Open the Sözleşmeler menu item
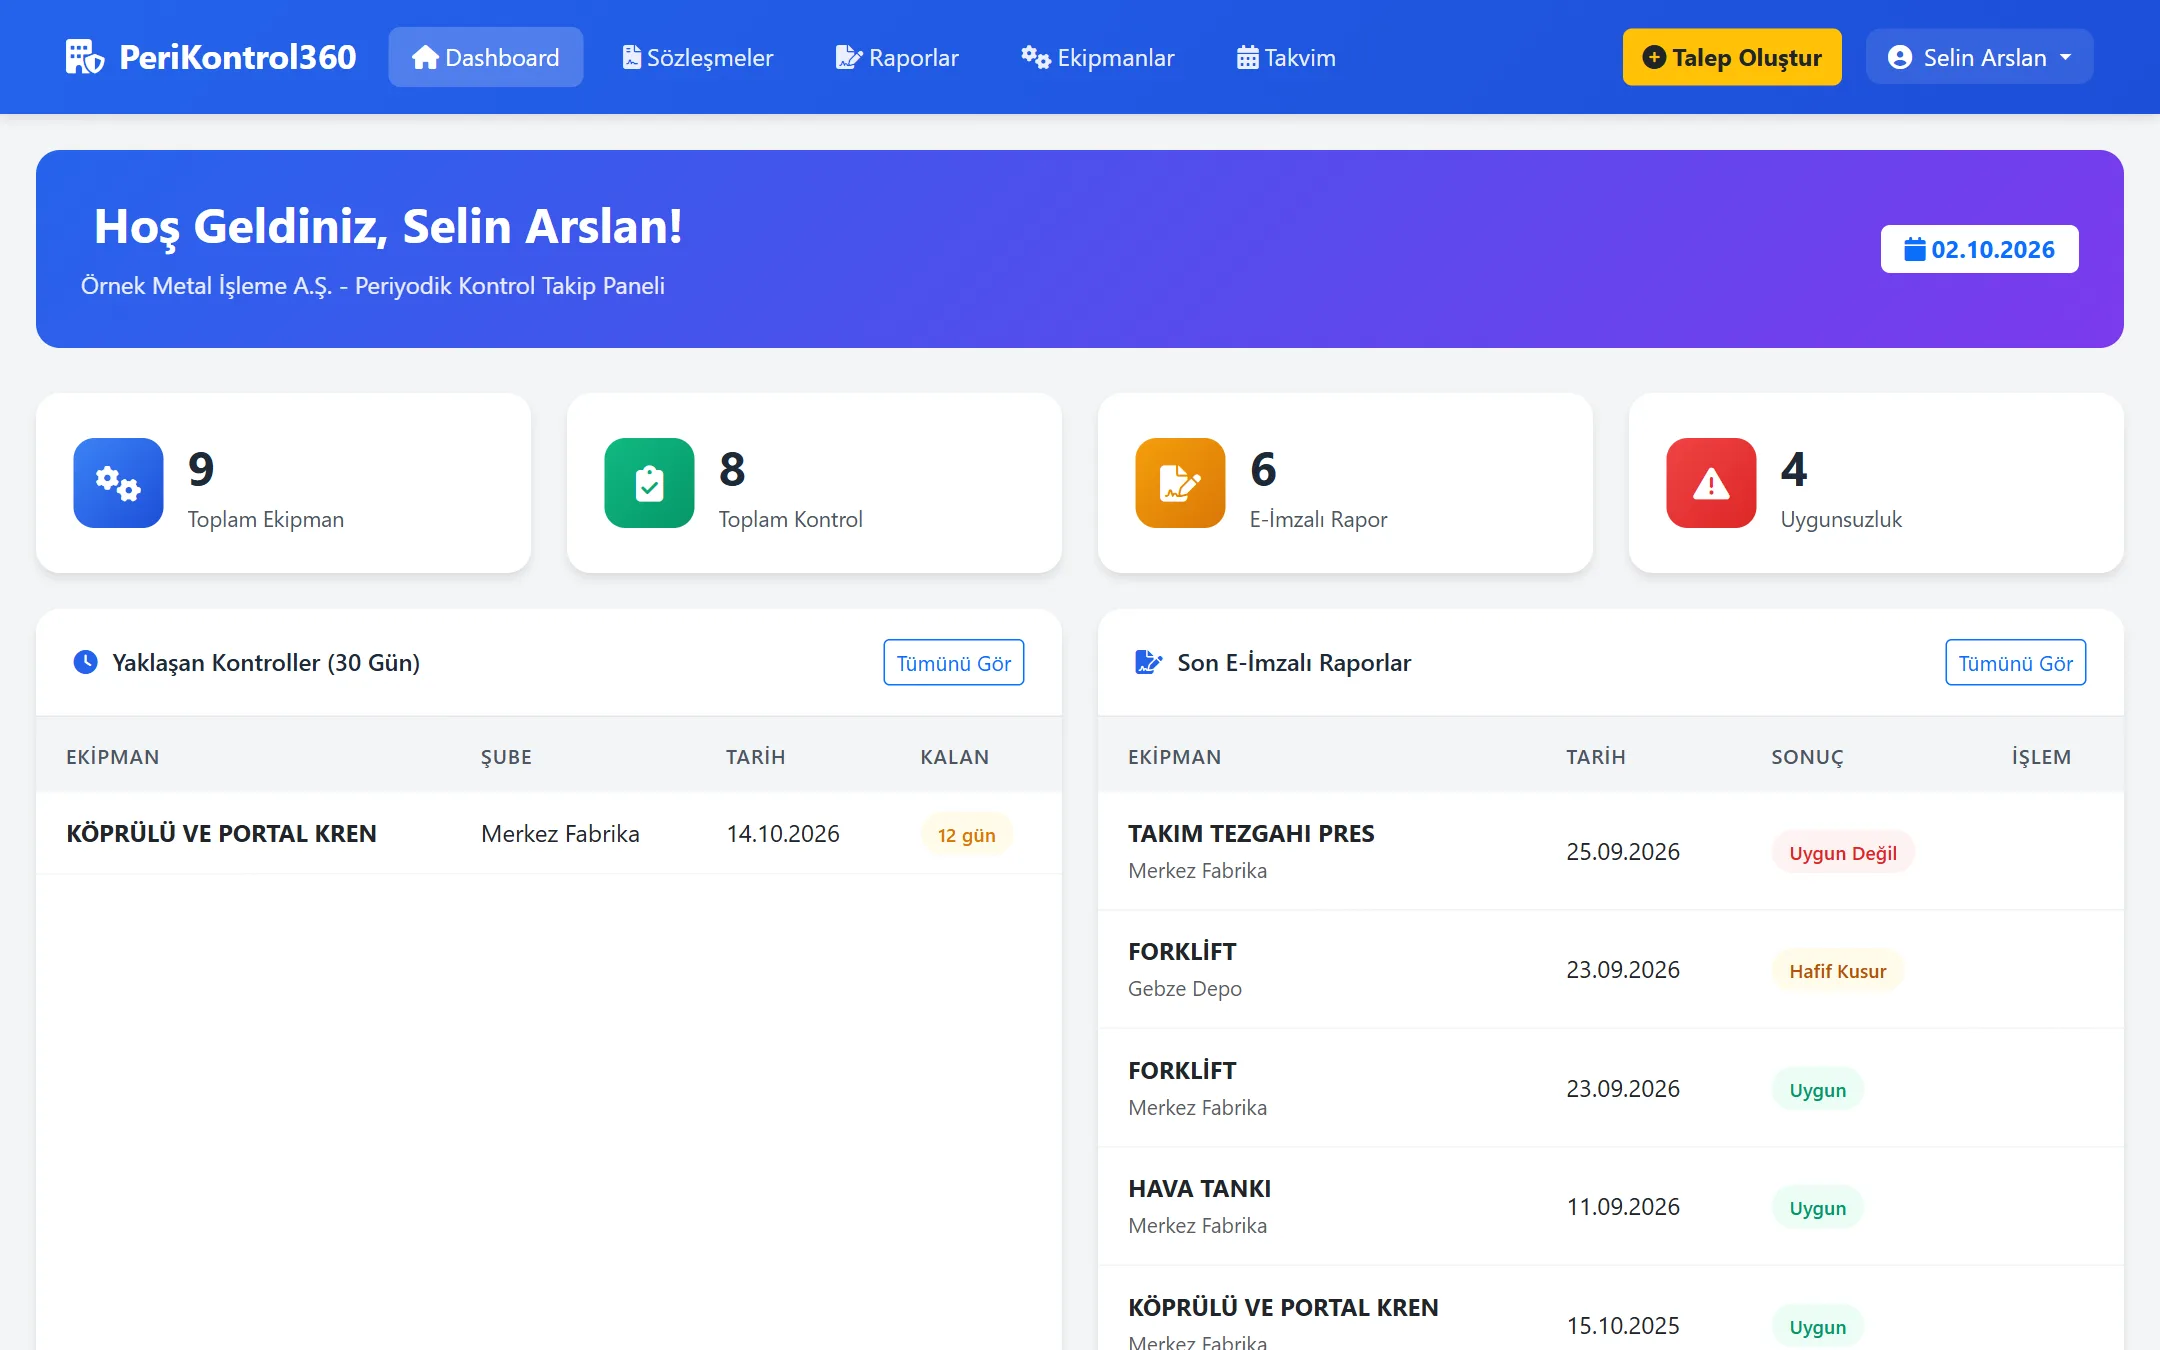 tap(697, 57)
